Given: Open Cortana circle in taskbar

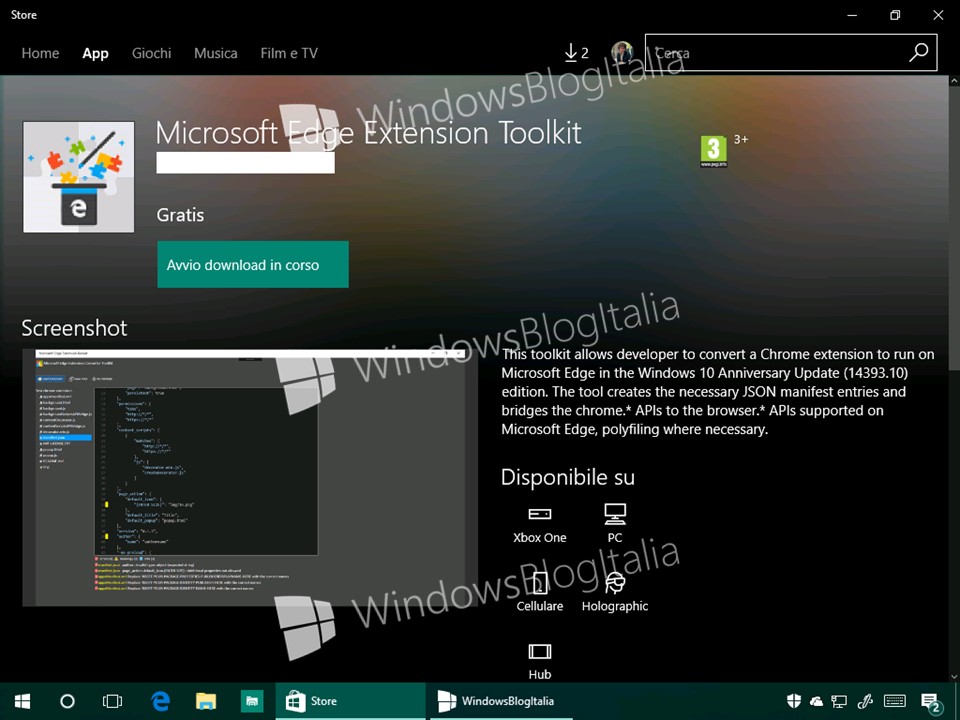Looking at the screenshot, I should point(67,701).
